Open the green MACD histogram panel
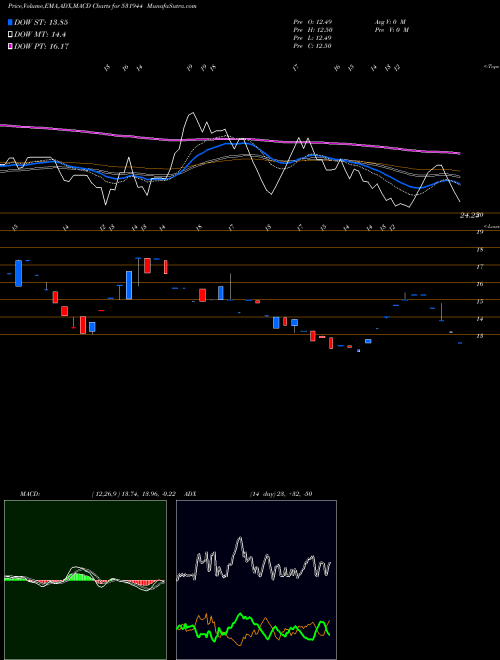 point(85,580)
